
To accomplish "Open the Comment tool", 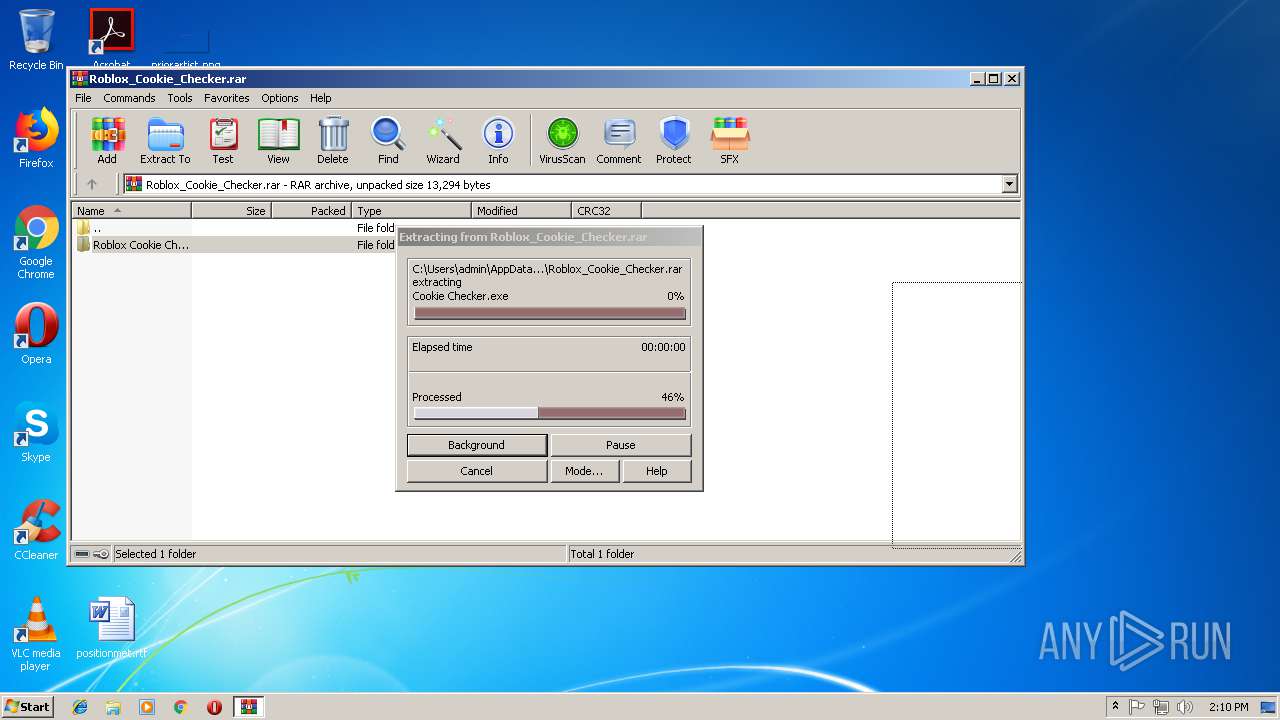I will (x=619, y=141).
